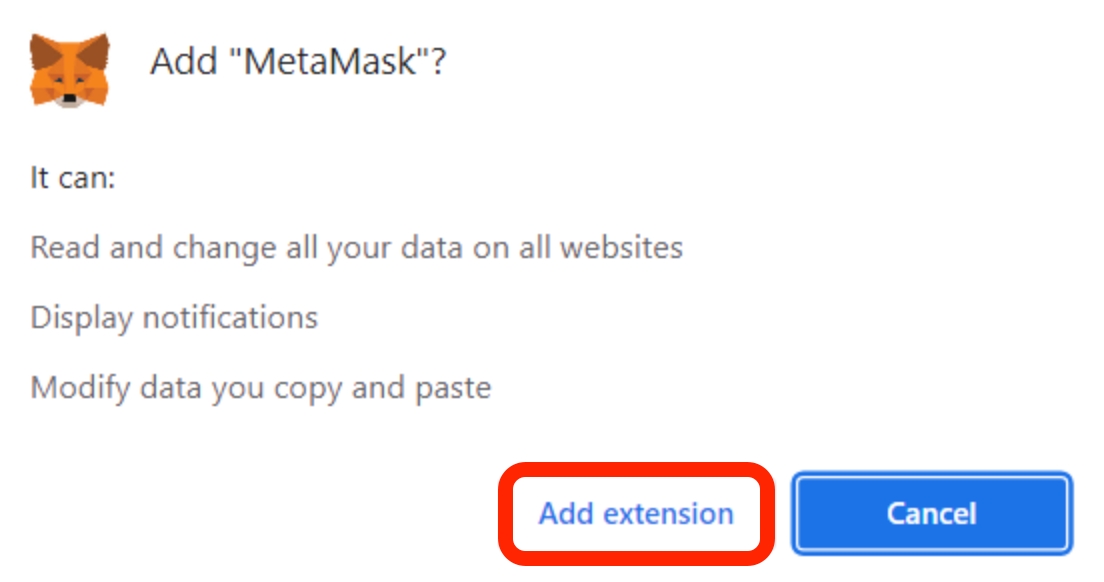1104x582 pixels.
Task: Click the orange fox icon beside the title
Action: pyautogui.click(x=69, y=69)
